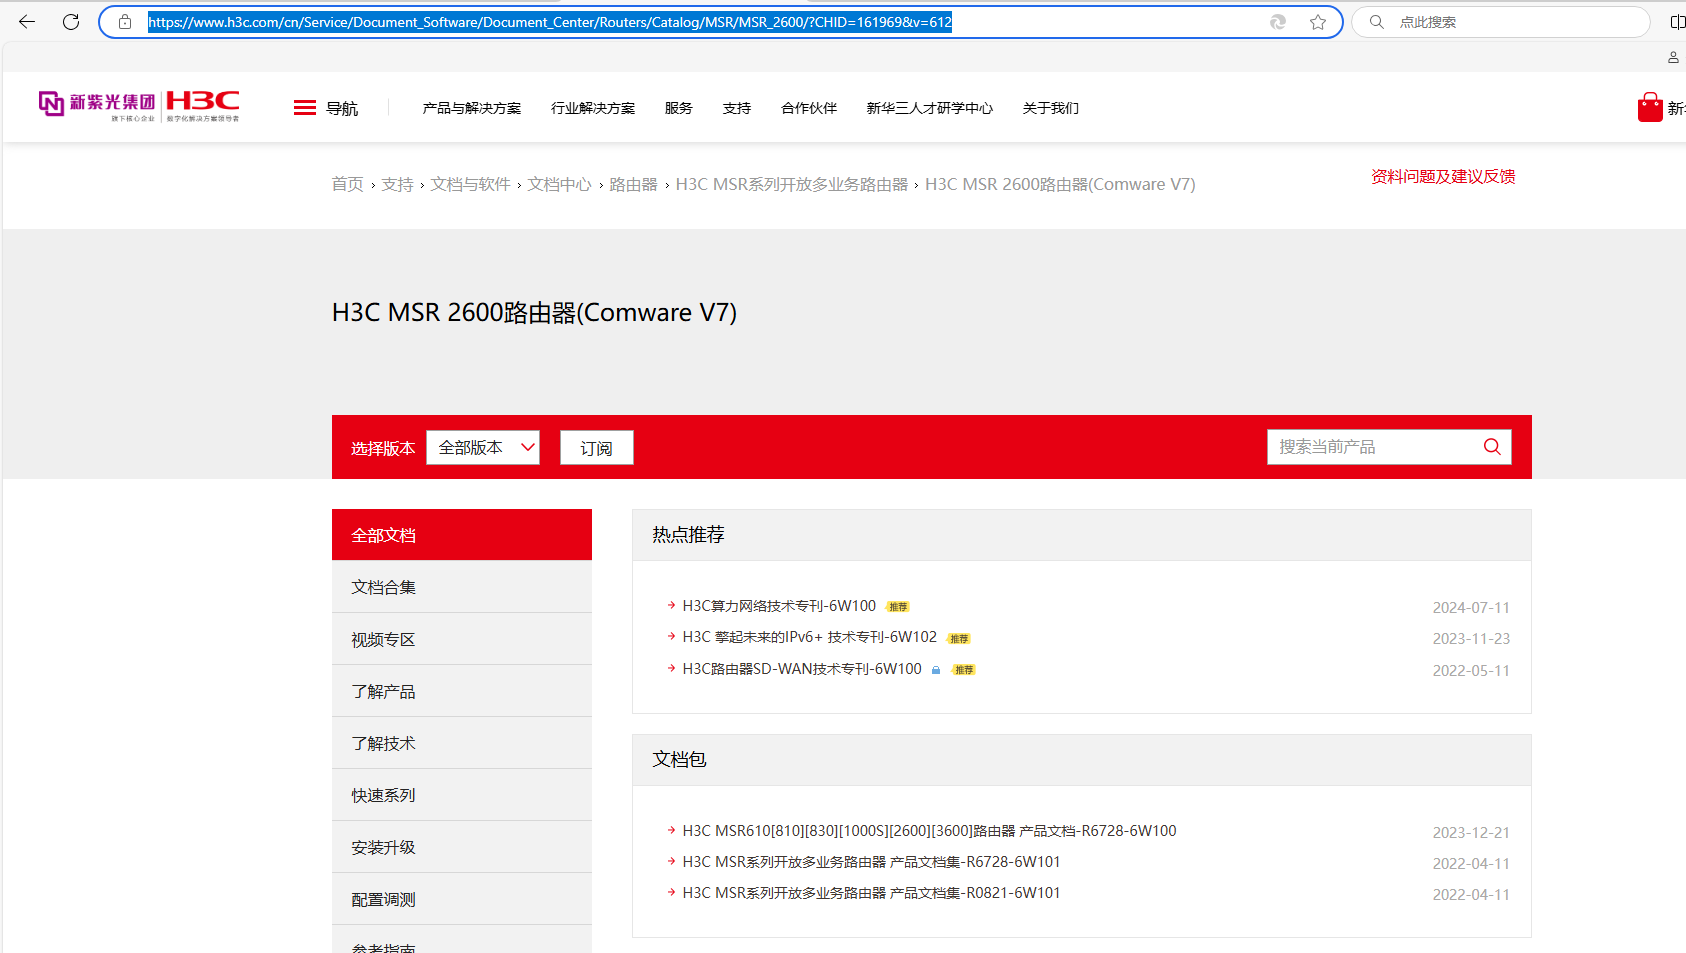
Task: Go to 文档中心 in breadcrumb
Action: click(x=560, y=184)
